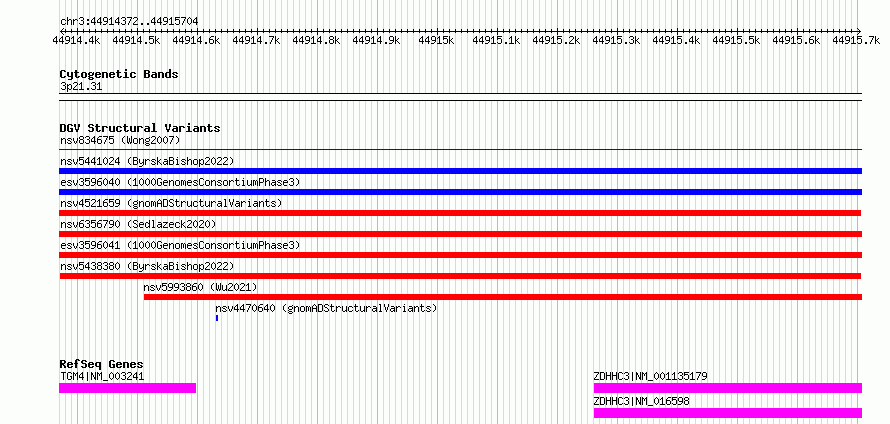This screenshot has height=424, width=890.
Task: Open the nsv834675 (Wong2007) variant label
Action: point(120,140)
